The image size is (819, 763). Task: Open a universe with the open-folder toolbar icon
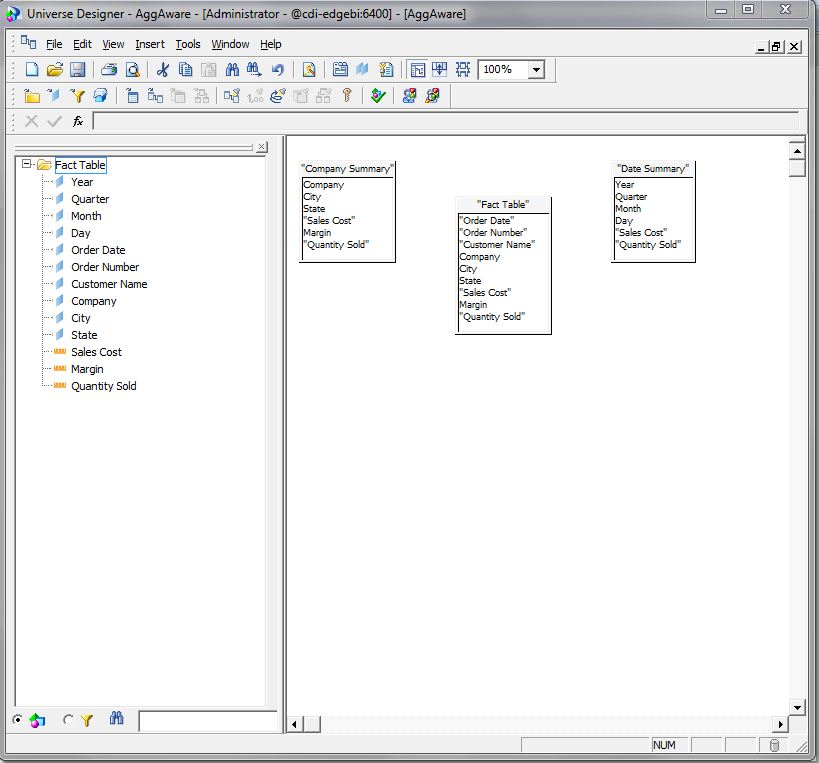click(54, 69)
